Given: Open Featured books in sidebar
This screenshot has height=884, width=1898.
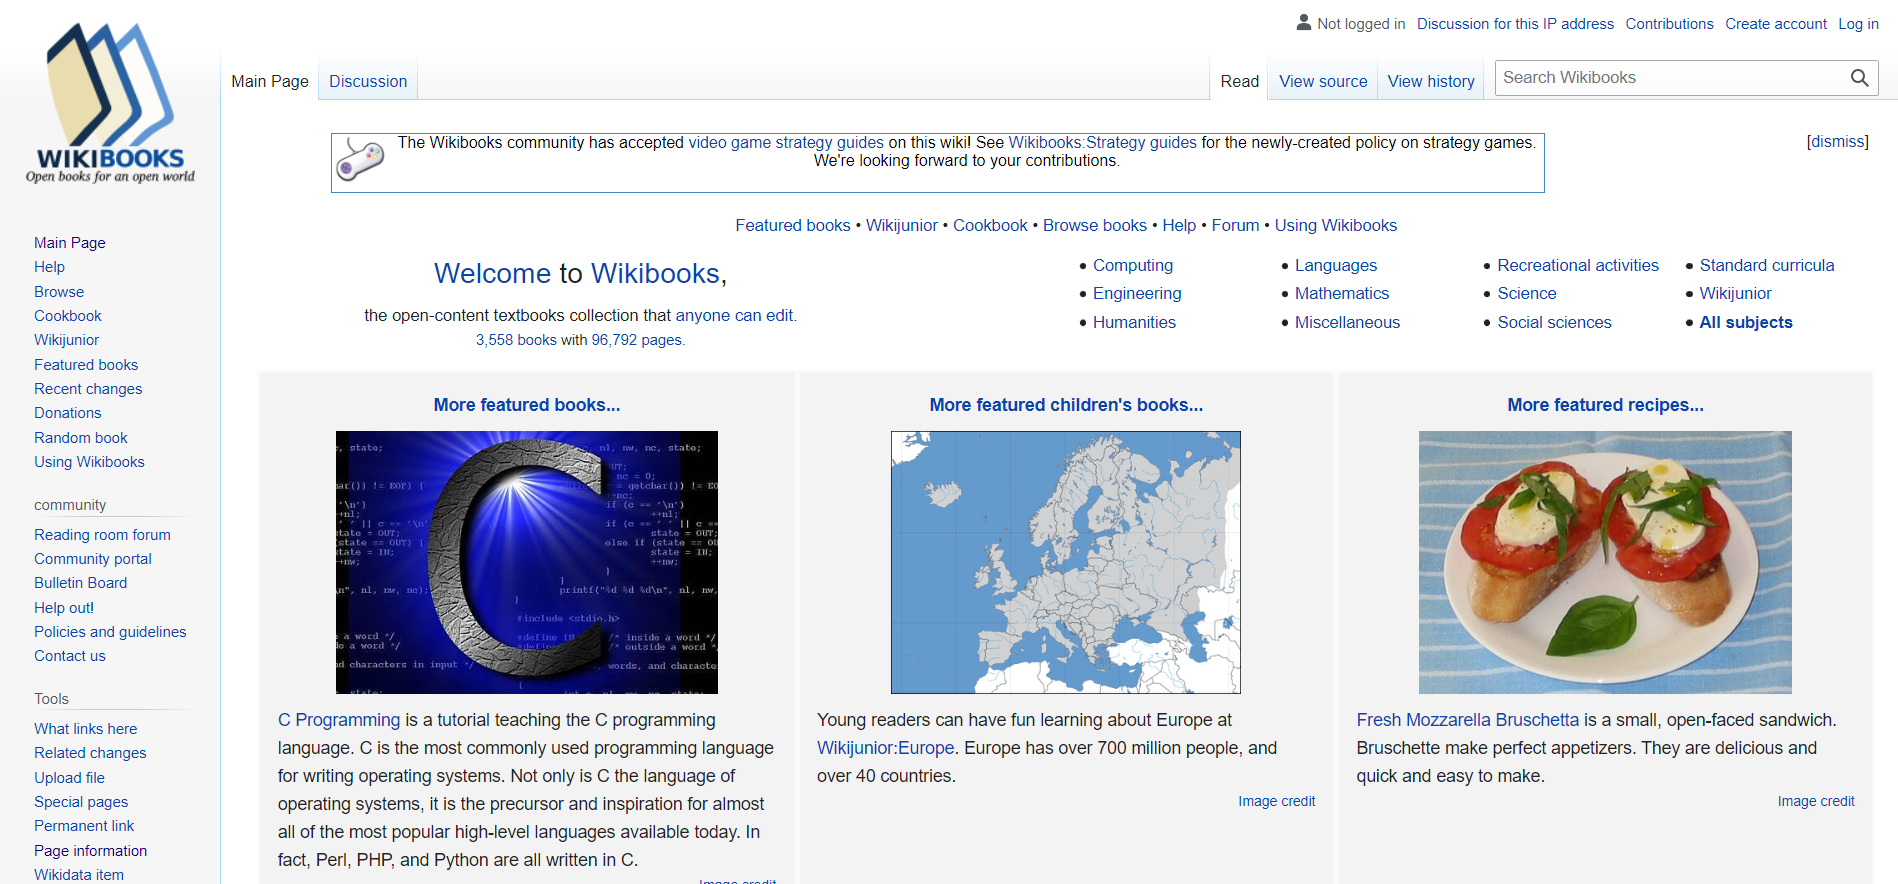Looking at the screenshot, I should pyautogui.click(x=86, y=365).
